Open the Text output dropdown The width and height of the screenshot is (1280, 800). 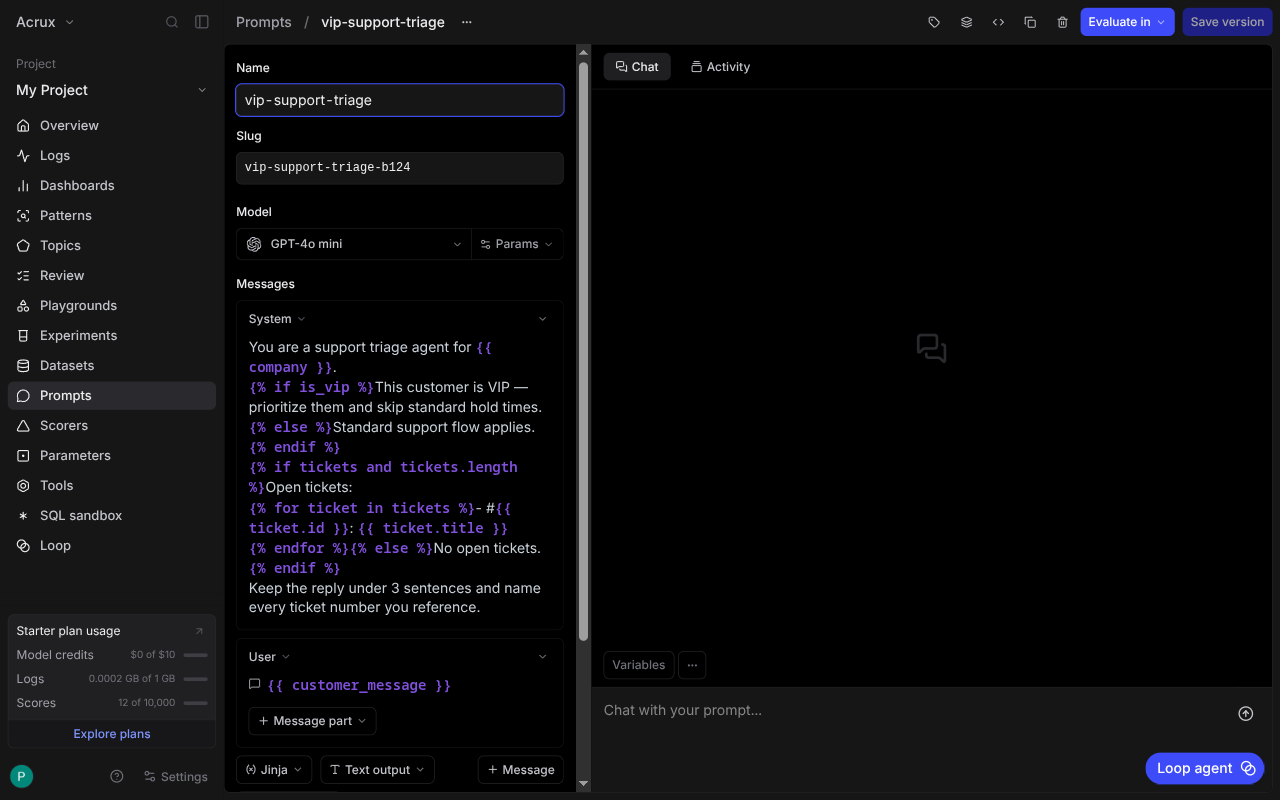pos(377,770)
